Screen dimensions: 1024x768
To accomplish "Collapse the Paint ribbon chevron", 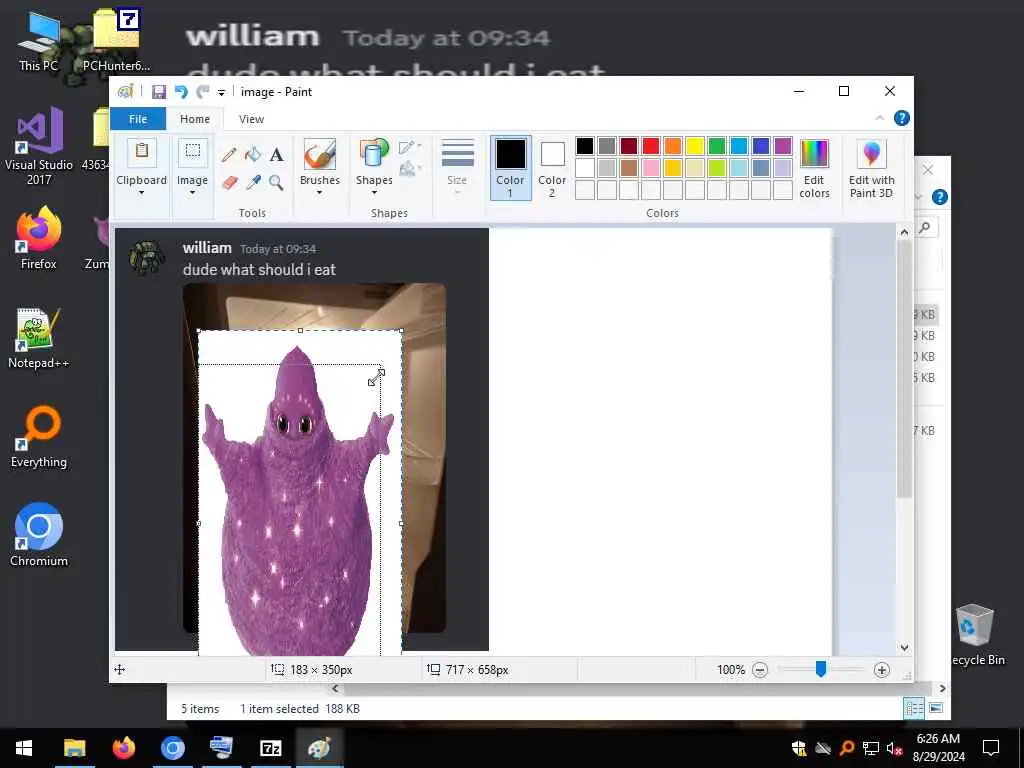I will coord(880,118).
